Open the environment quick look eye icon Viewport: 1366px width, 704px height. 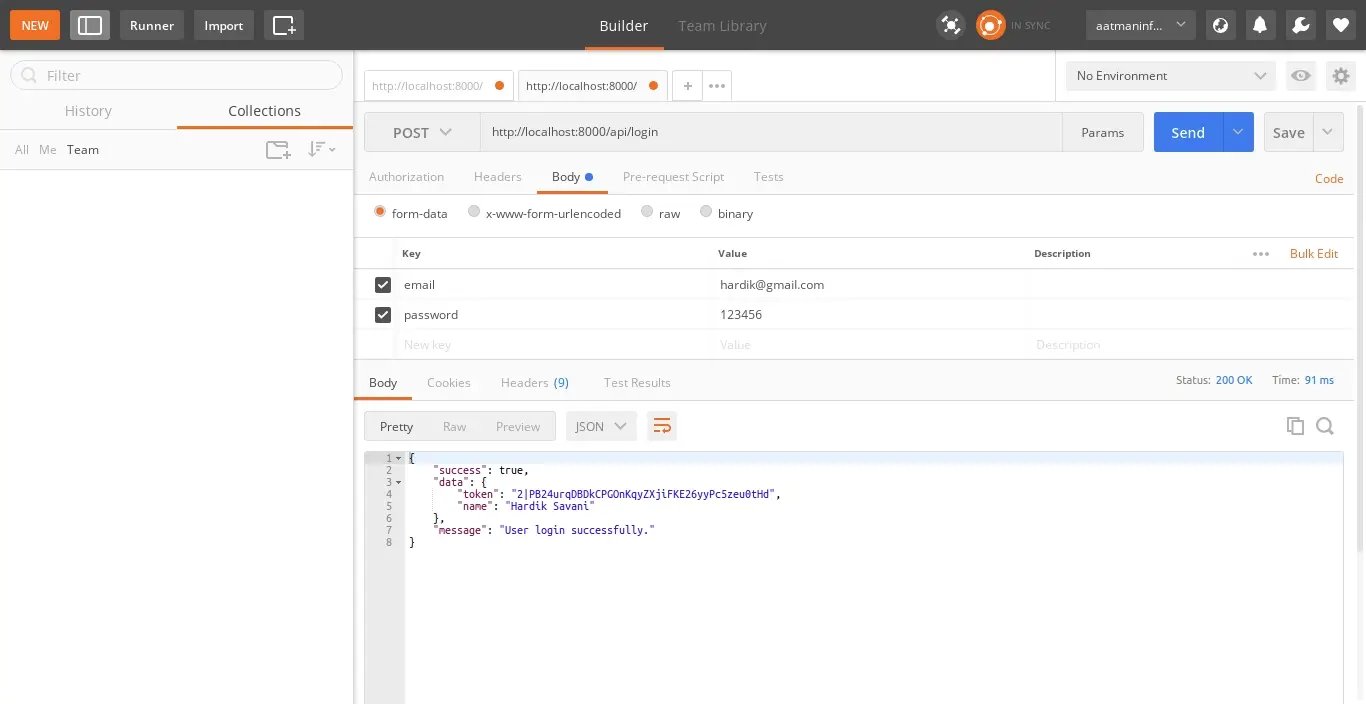coord(1300,76)
